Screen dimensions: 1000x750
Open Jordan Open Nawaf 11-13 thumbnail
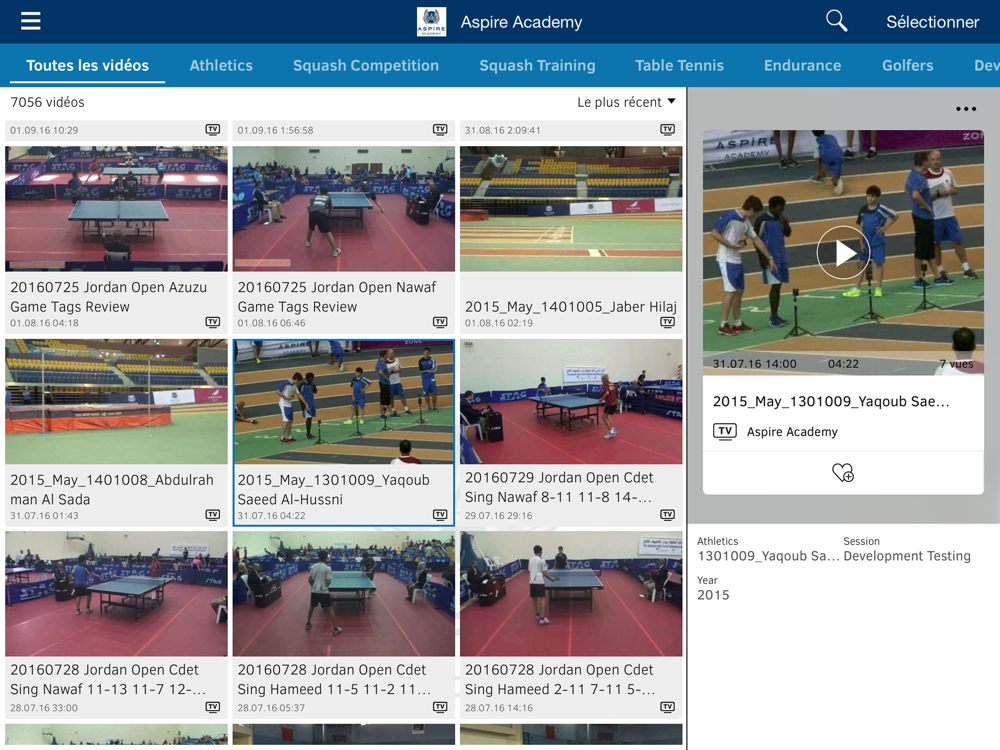(116, 594)
